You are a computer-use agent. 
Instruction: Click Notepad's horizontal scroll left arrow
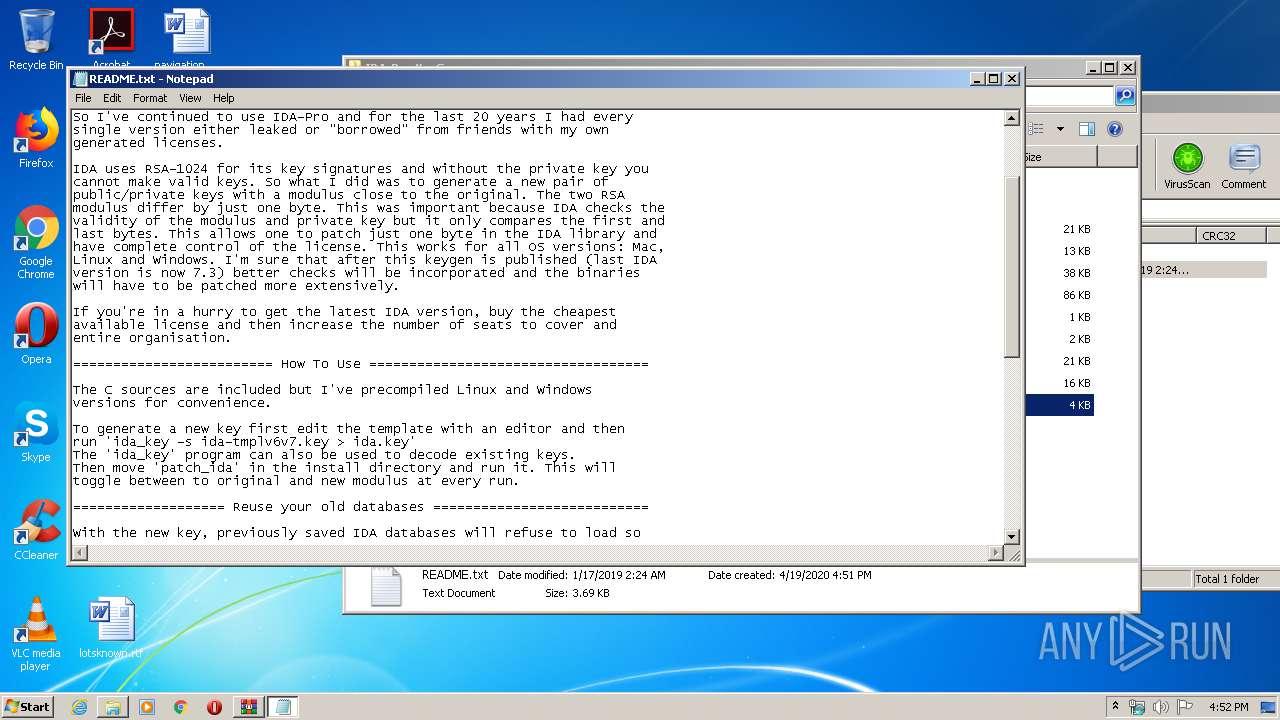(79, 553)
